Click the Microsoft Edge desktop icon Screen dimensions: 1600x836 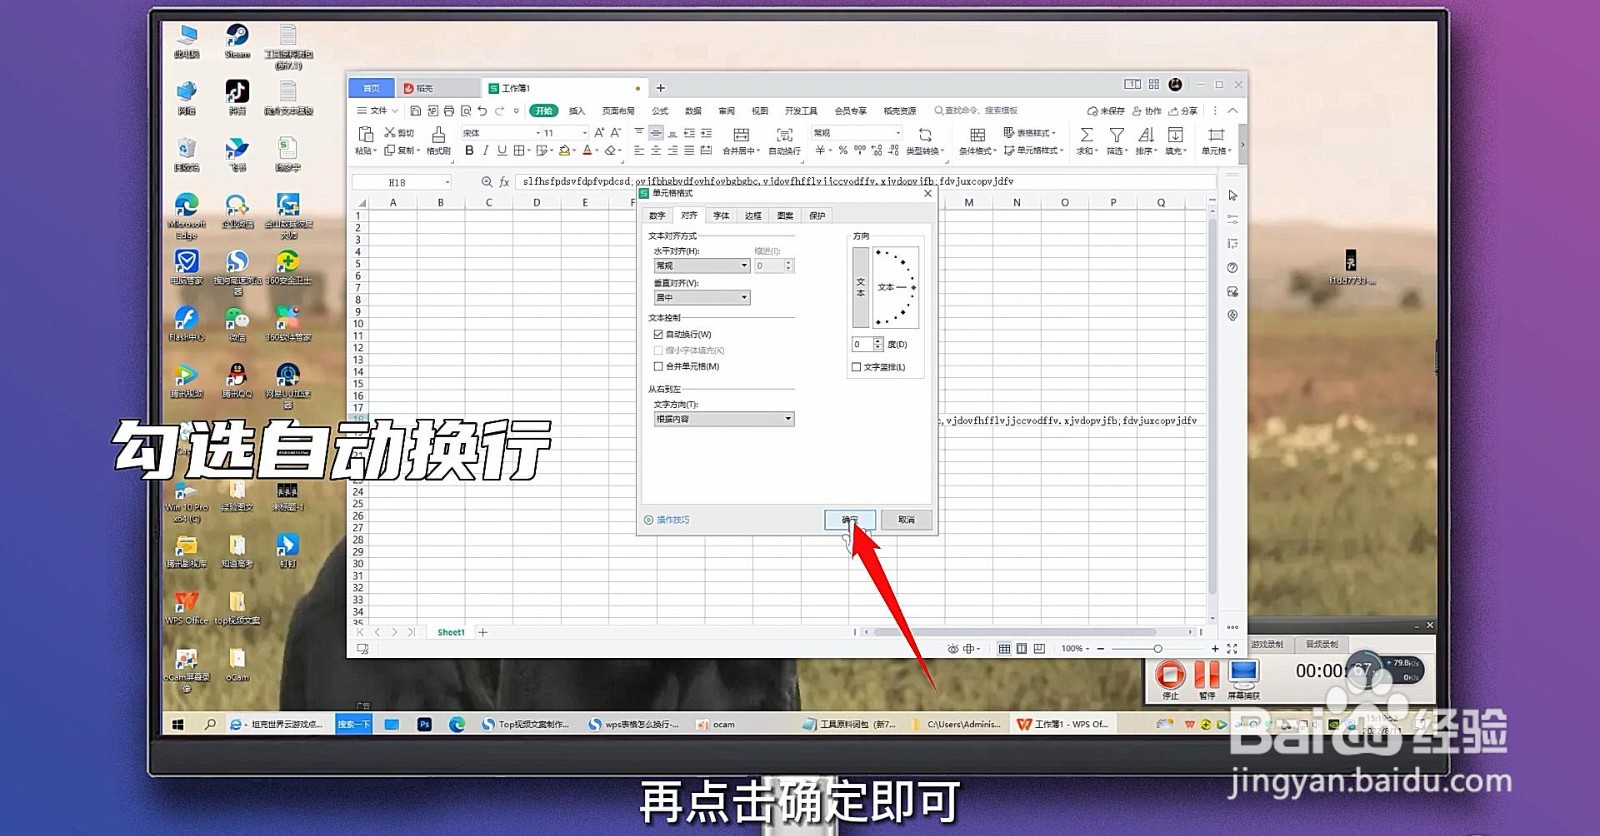coord(187,216)
